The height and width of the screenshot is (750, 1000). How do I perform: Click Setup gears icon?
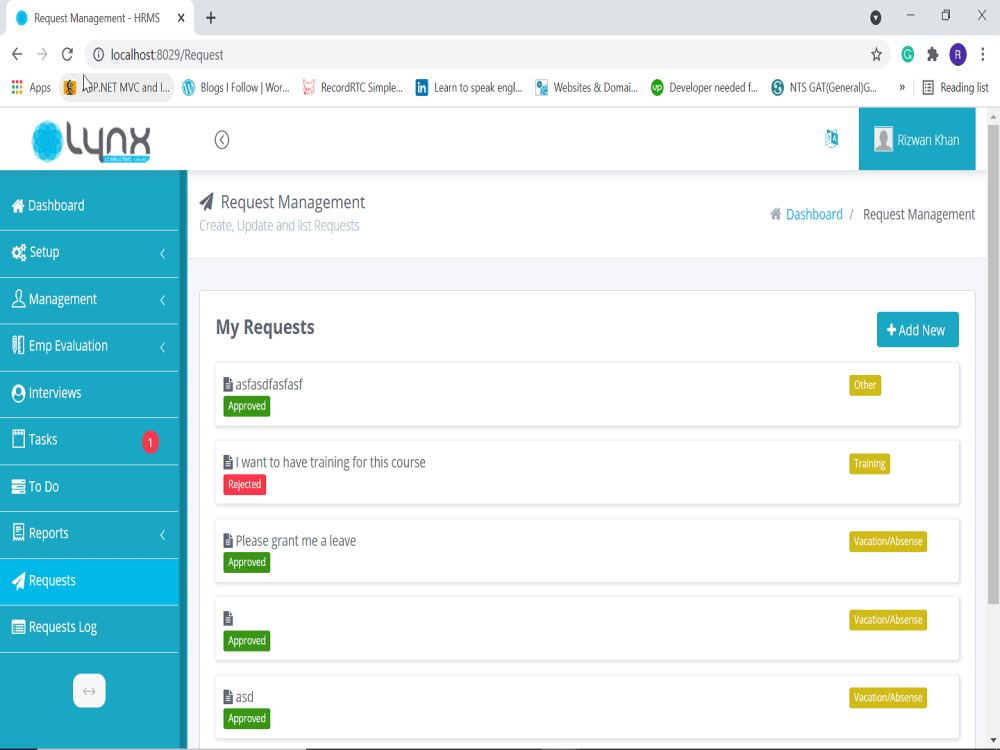18,253
